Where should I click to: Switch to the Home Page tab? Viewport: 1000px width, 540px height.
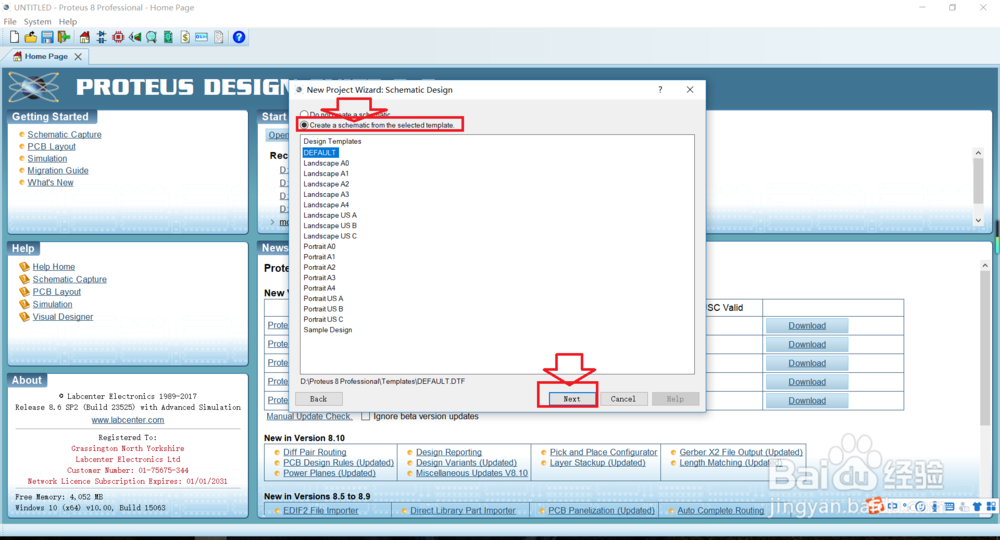pos(46,56)
